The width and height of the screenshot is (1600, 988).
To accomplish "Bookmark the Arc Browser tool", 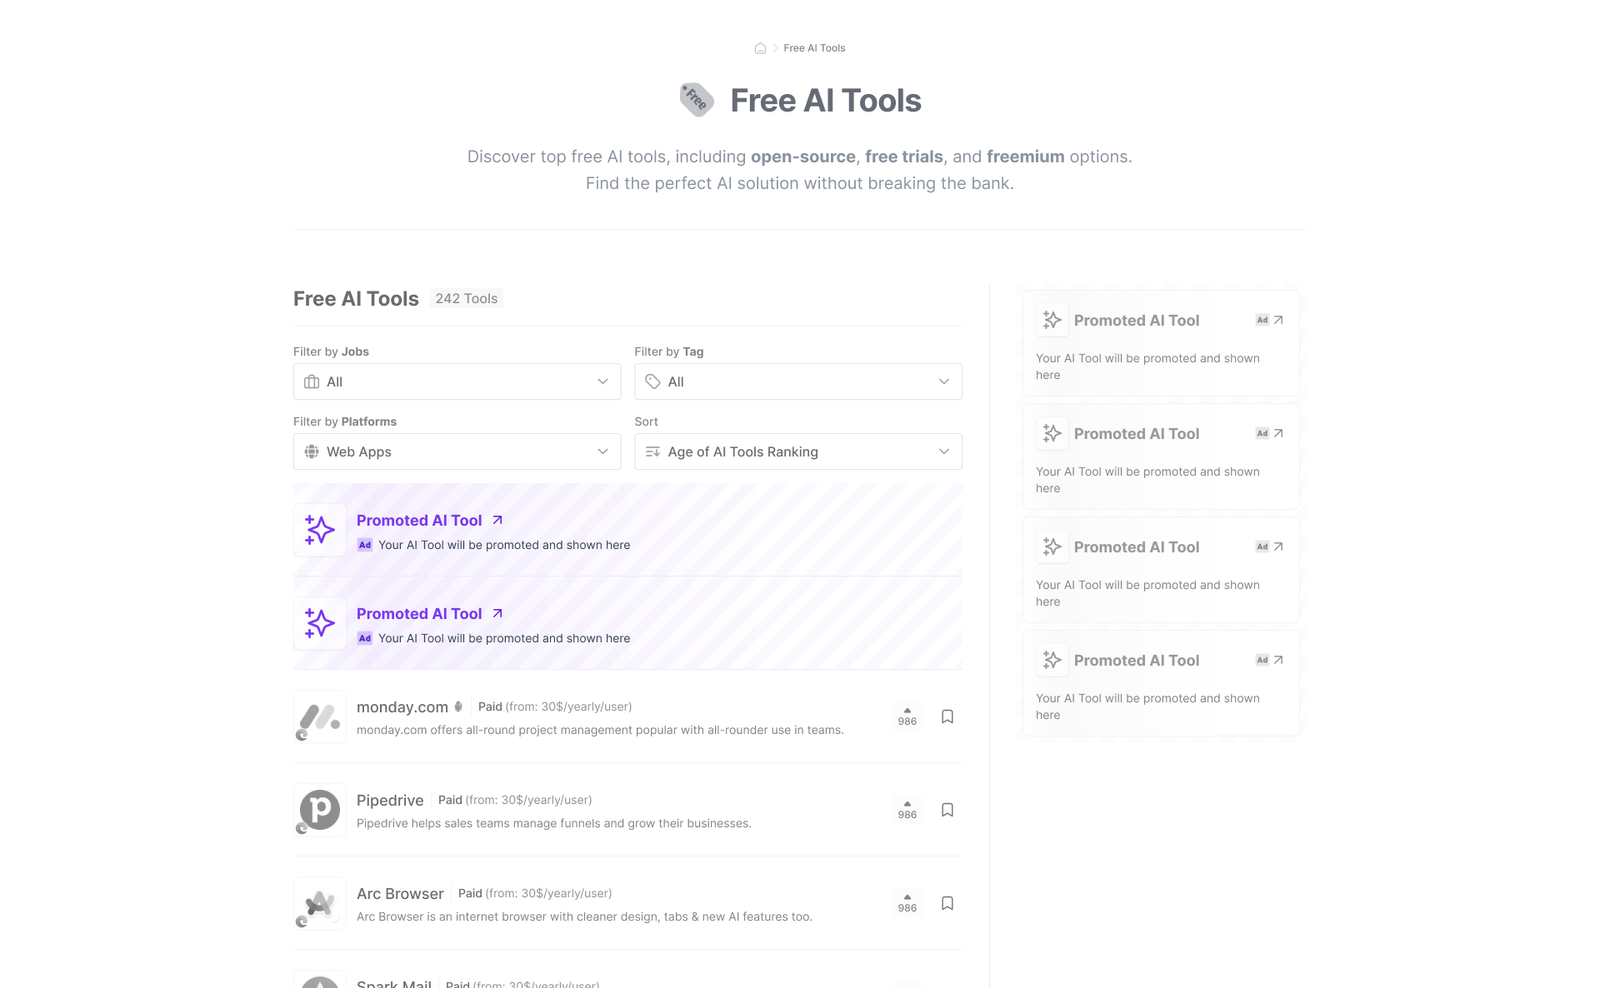I will (x=947, y=903).
